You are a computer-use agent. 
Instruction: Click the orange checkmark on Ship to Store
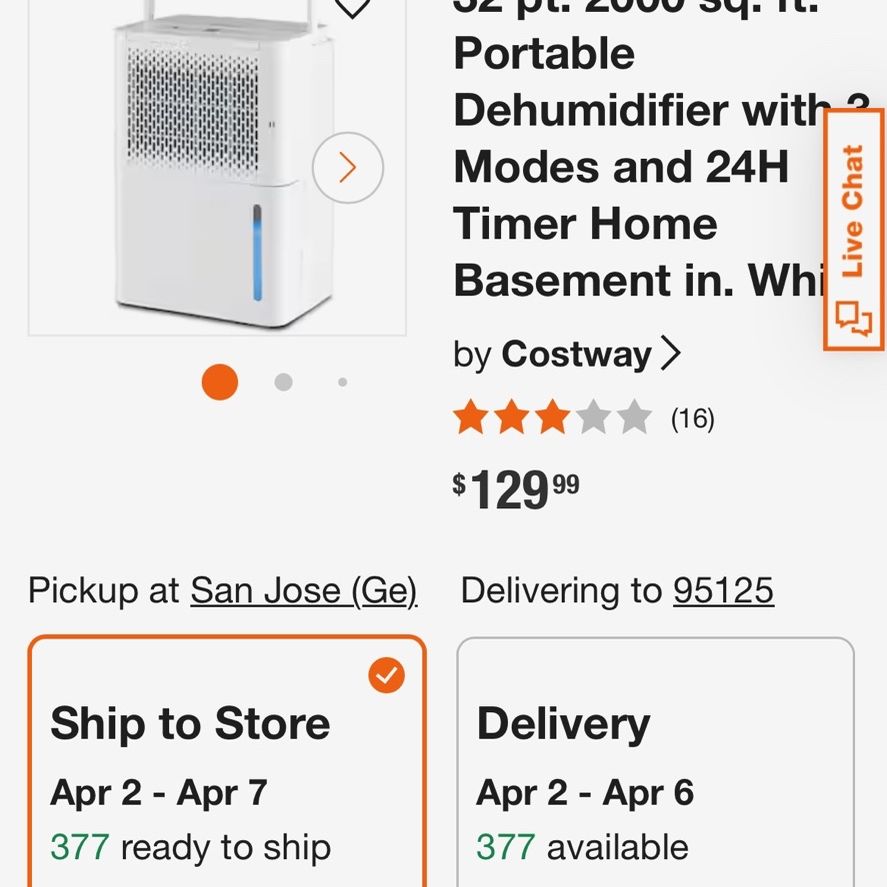pyautogui.click(x=386, y=675)
